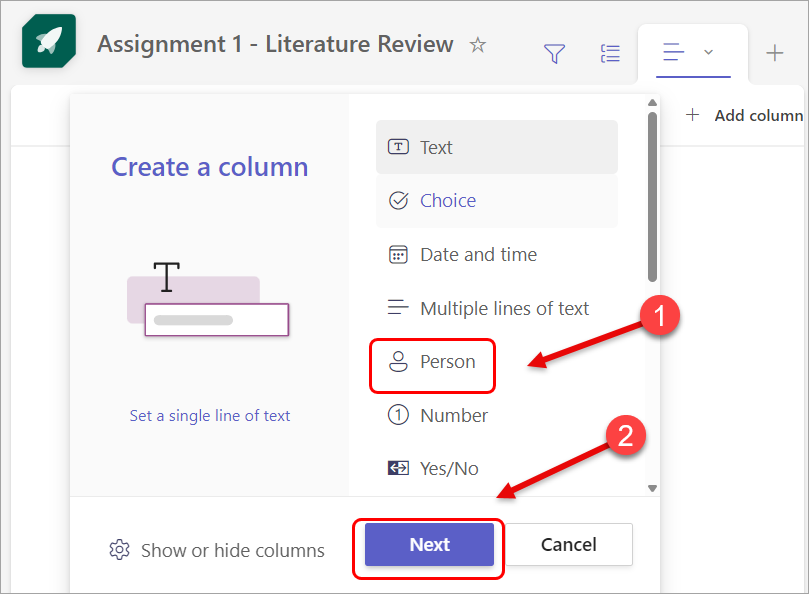Click the column type list scrollbar thumb
809x594 pixels.
pos(652,195)
